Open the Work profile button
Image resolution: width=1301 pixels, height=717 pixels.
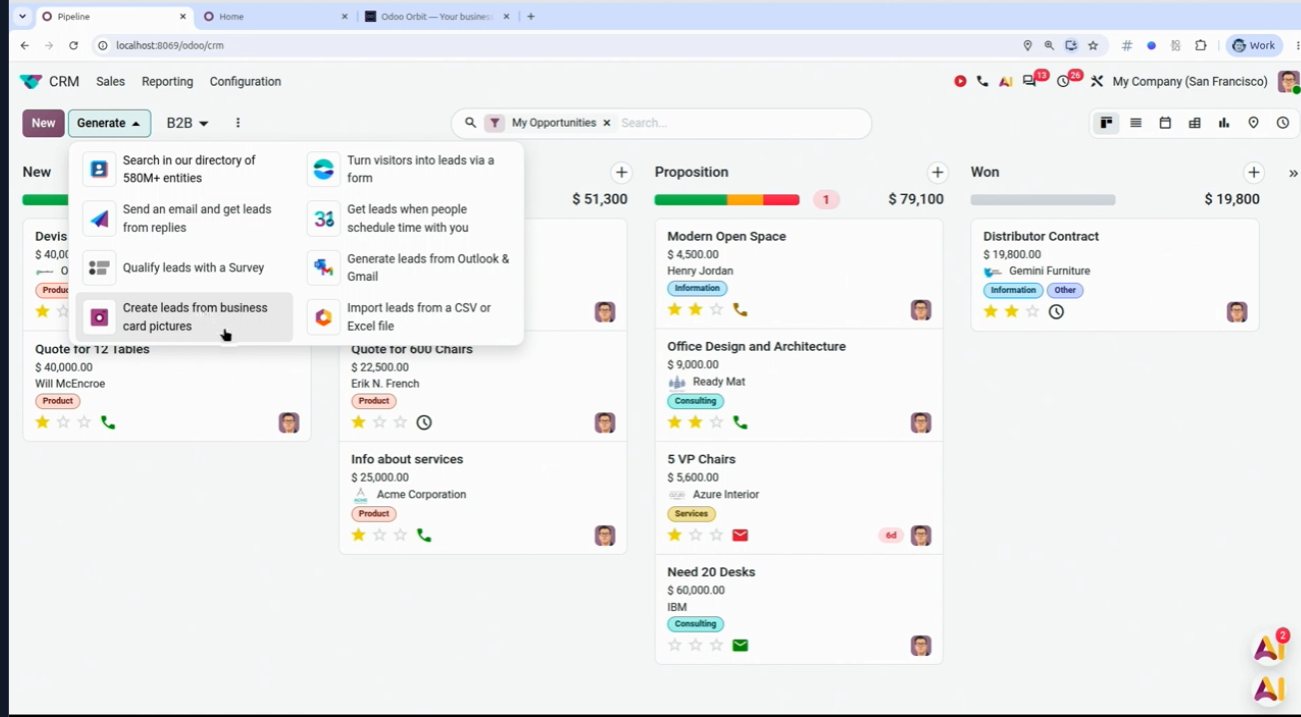[x=1254, y=45]
